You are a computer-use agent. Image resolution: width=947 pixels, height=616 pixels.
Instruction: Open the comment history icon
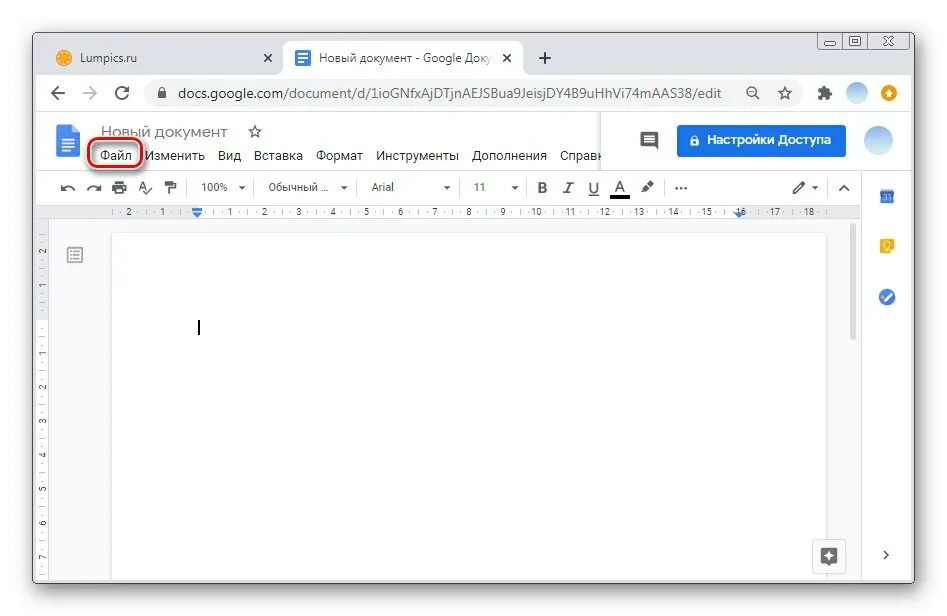point(649,140)
